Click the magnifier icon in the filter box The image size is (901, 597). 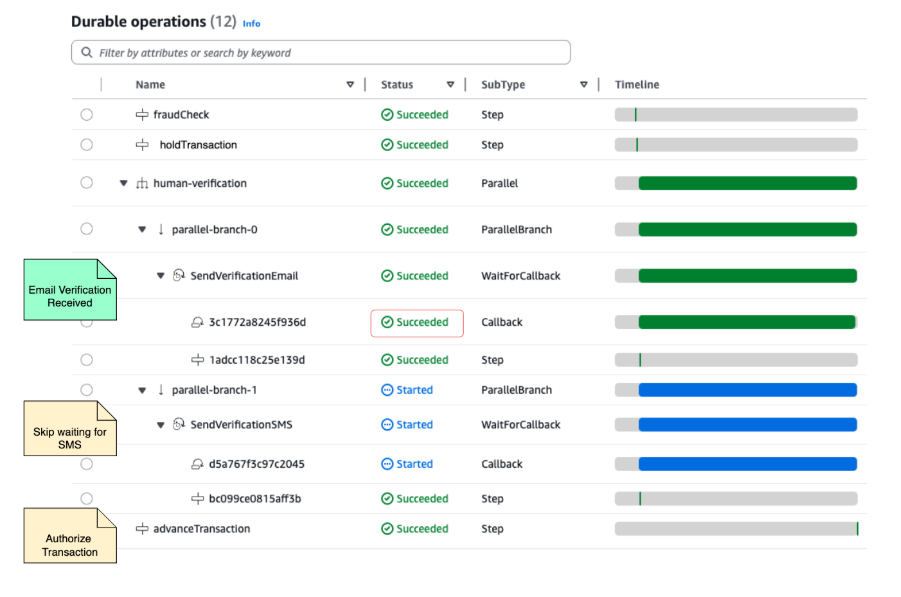(x=85, y=51)
